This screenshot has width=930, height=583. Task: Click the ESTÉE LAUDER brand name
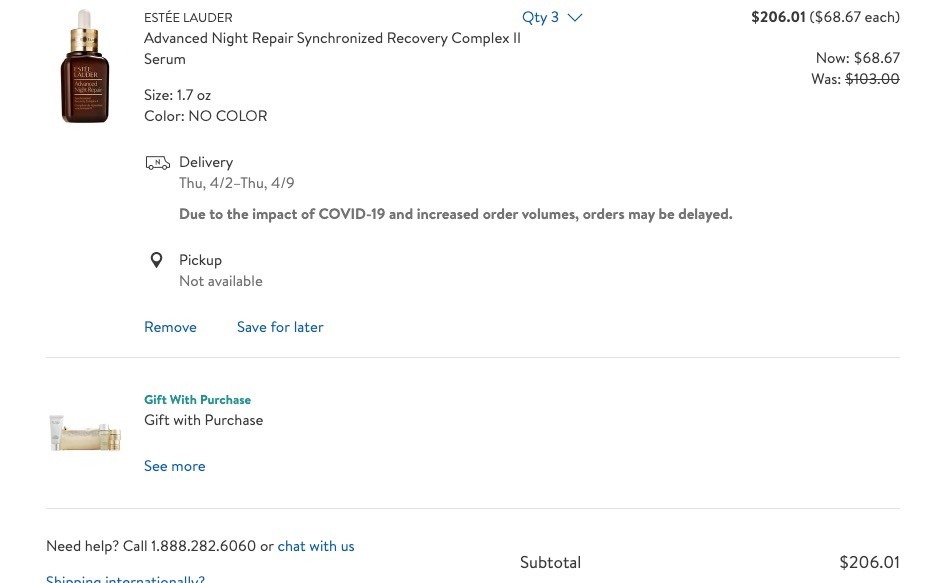pos(188,18)
